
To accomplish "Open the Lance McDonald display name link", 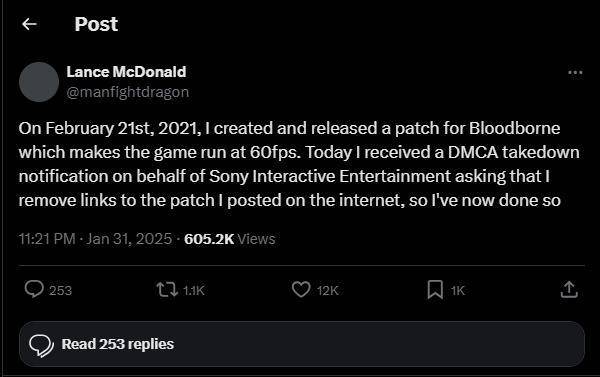I will pyautogui.click(x=126, y=72).
